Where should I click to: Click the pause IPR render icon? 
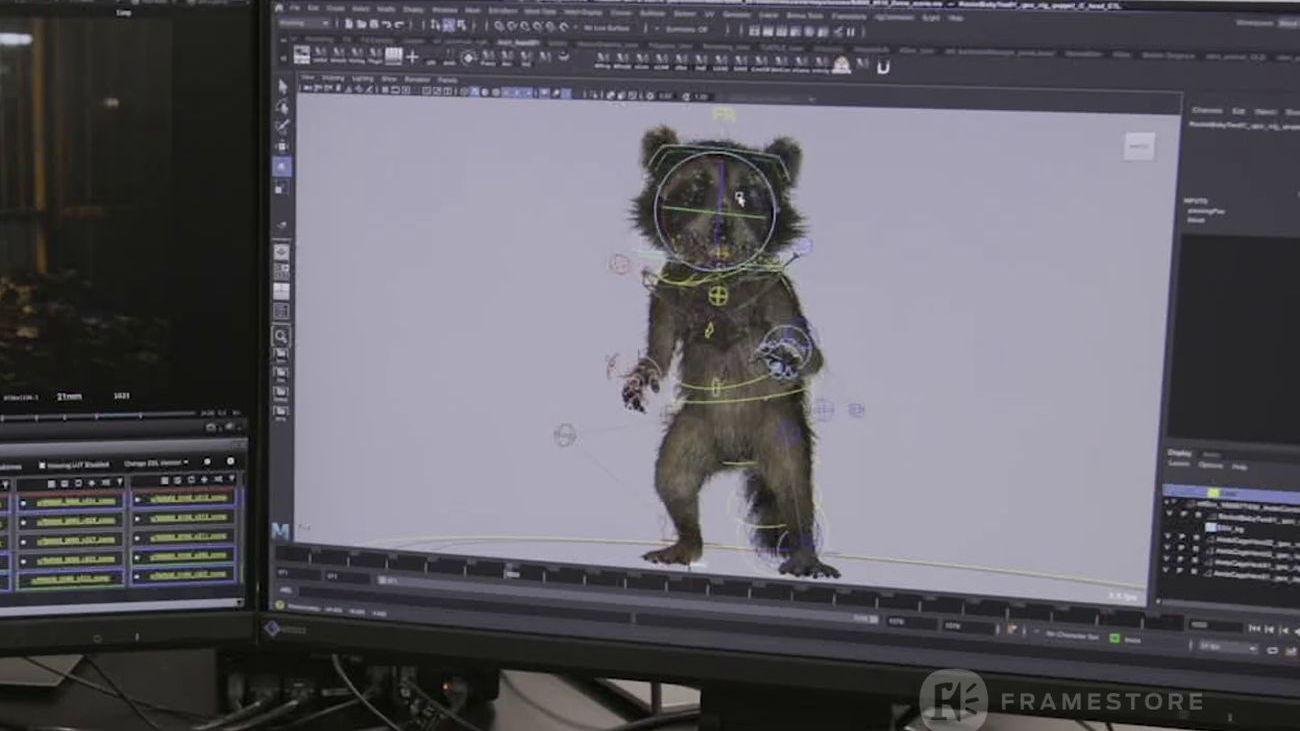click(x=851, y=32)
